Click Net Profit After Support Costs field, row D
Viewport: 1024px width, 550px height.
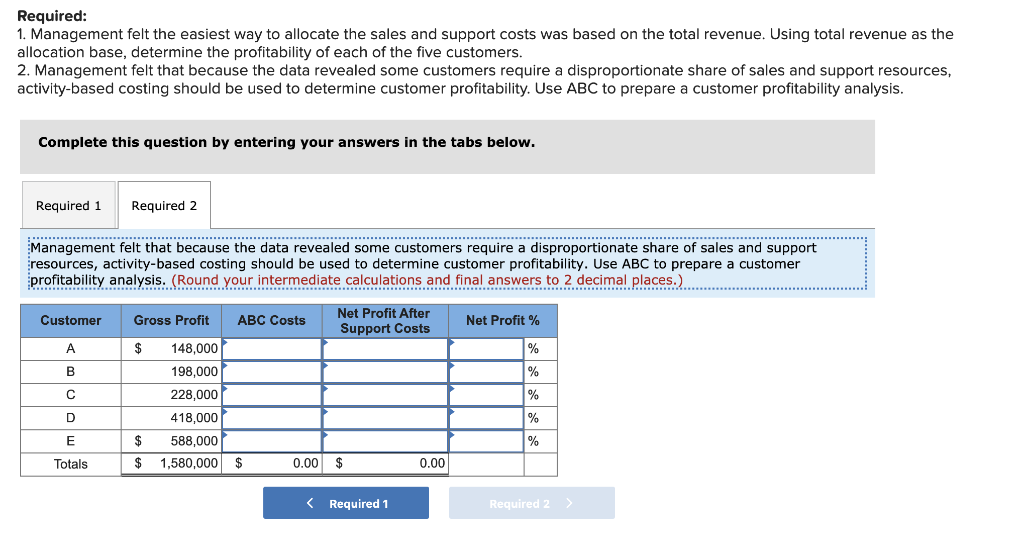tap(385, 417)
